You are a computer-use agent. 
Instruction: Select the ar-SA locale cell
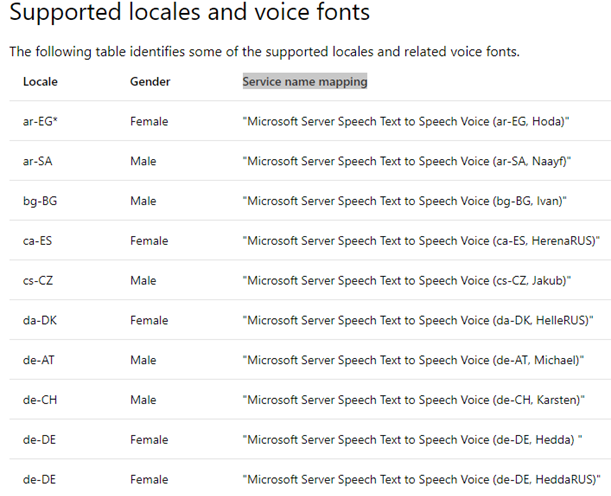click(x=38, y=161)
